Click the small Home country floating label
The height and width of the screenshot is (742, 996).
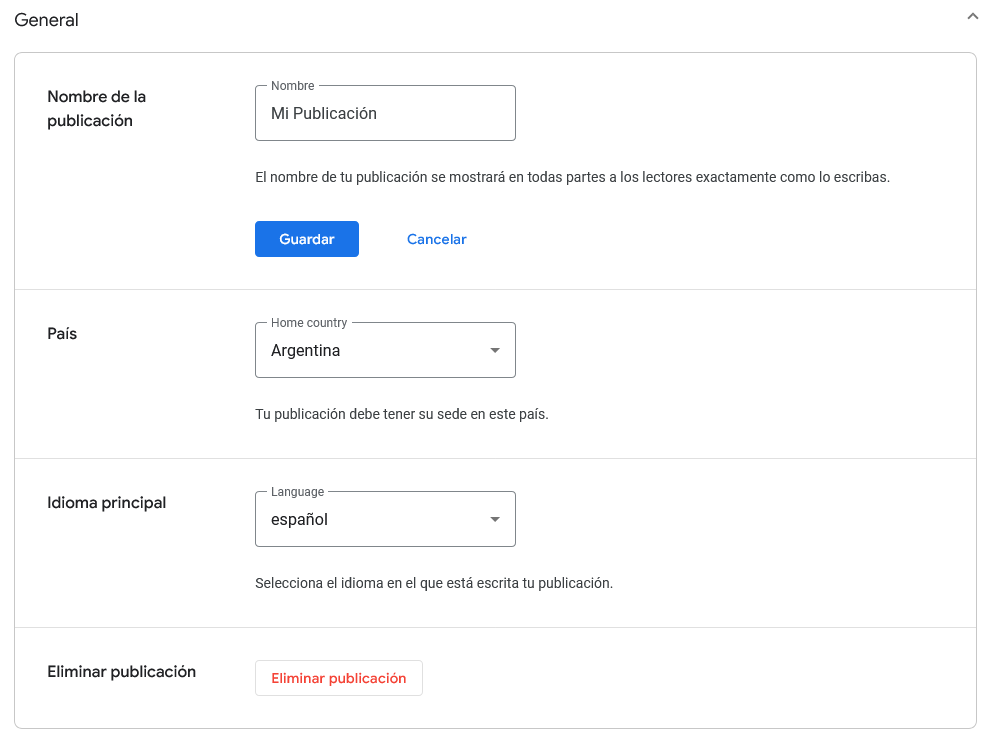point(309,323)
